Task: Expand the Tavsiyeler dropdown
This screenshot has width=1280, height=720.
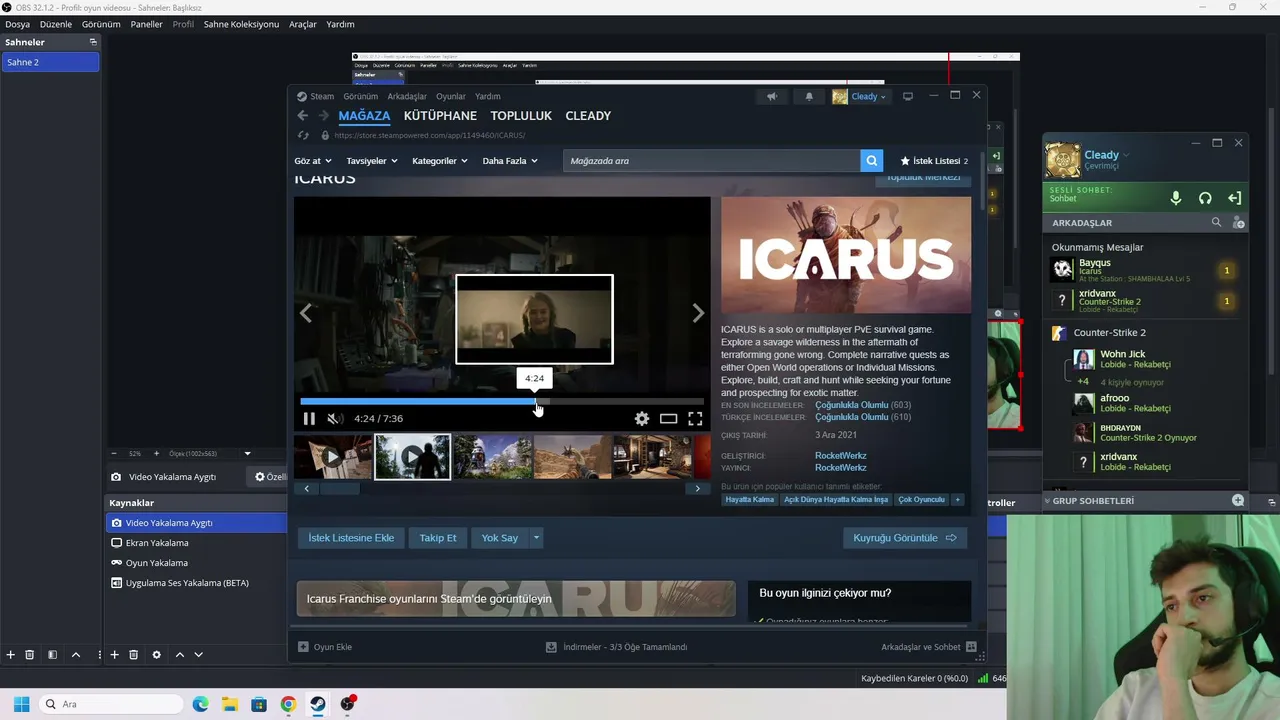Action: (x=372, y=161)
